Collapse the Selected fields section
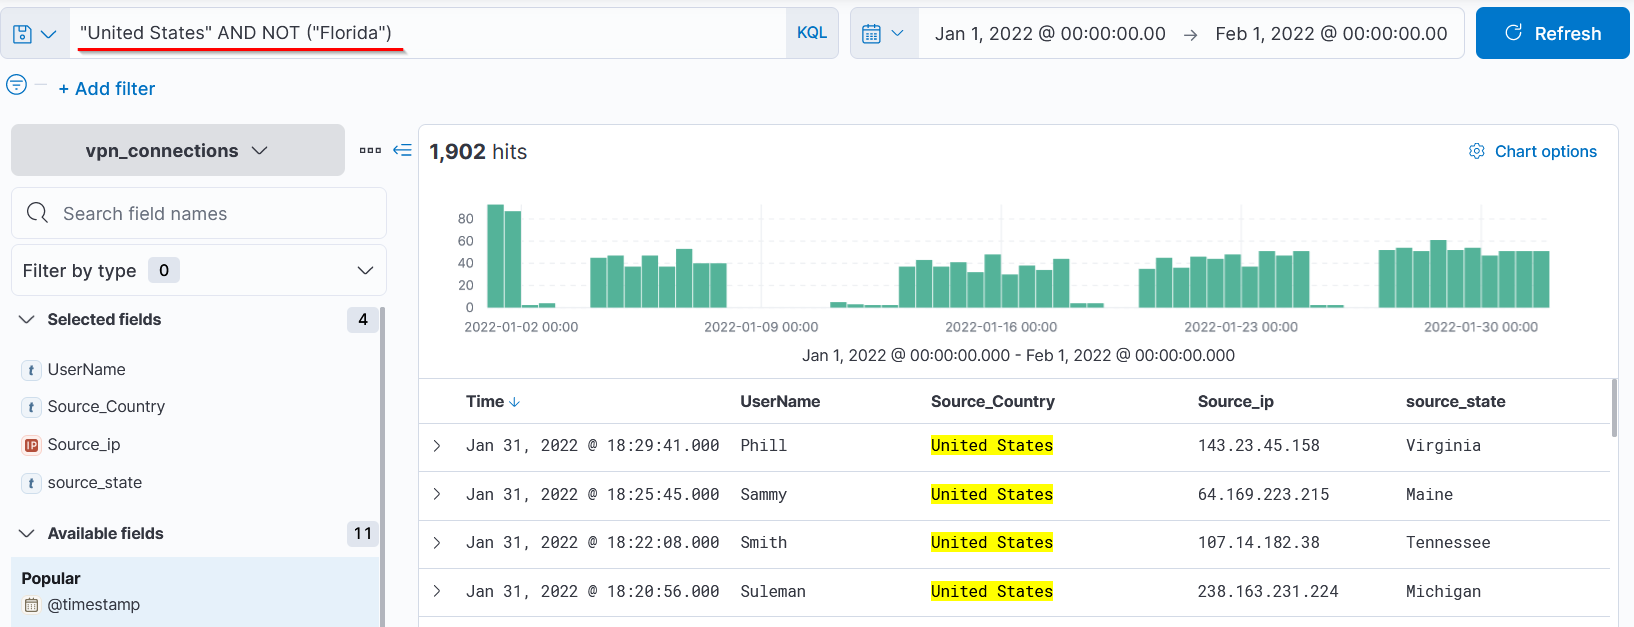 pos(27,320)
